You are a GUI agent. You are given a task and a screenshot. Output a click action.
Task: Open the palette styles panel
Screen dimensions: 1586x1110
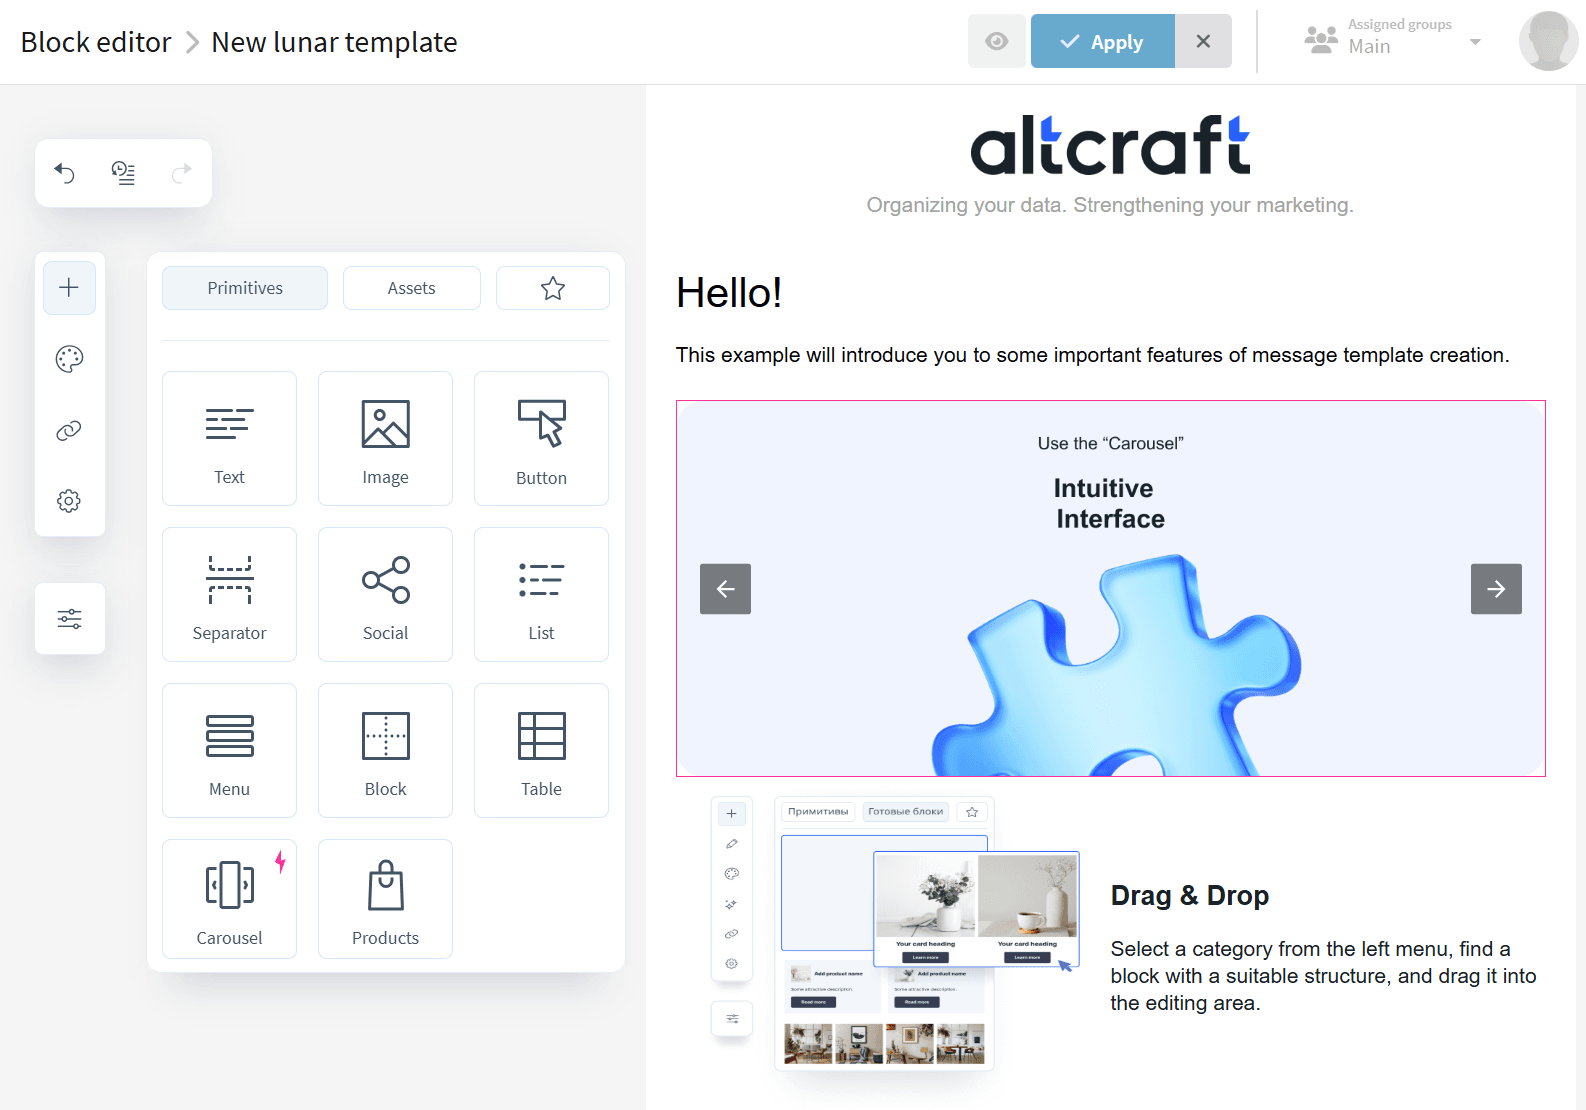pyautogui.click(x=69, y=359)
